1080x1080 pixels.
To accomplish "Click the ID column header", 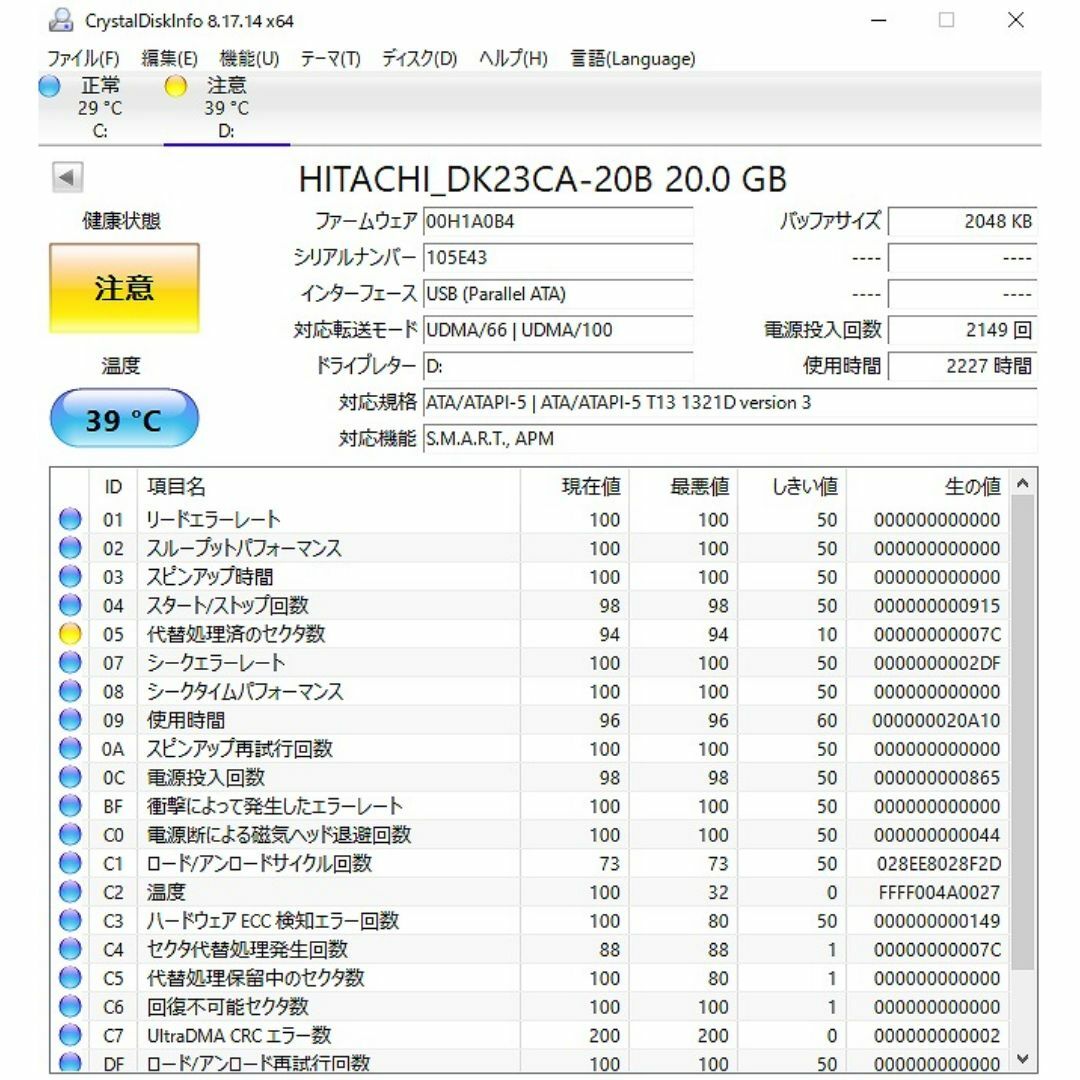I will pyautogui.click(x=113, y=487).
